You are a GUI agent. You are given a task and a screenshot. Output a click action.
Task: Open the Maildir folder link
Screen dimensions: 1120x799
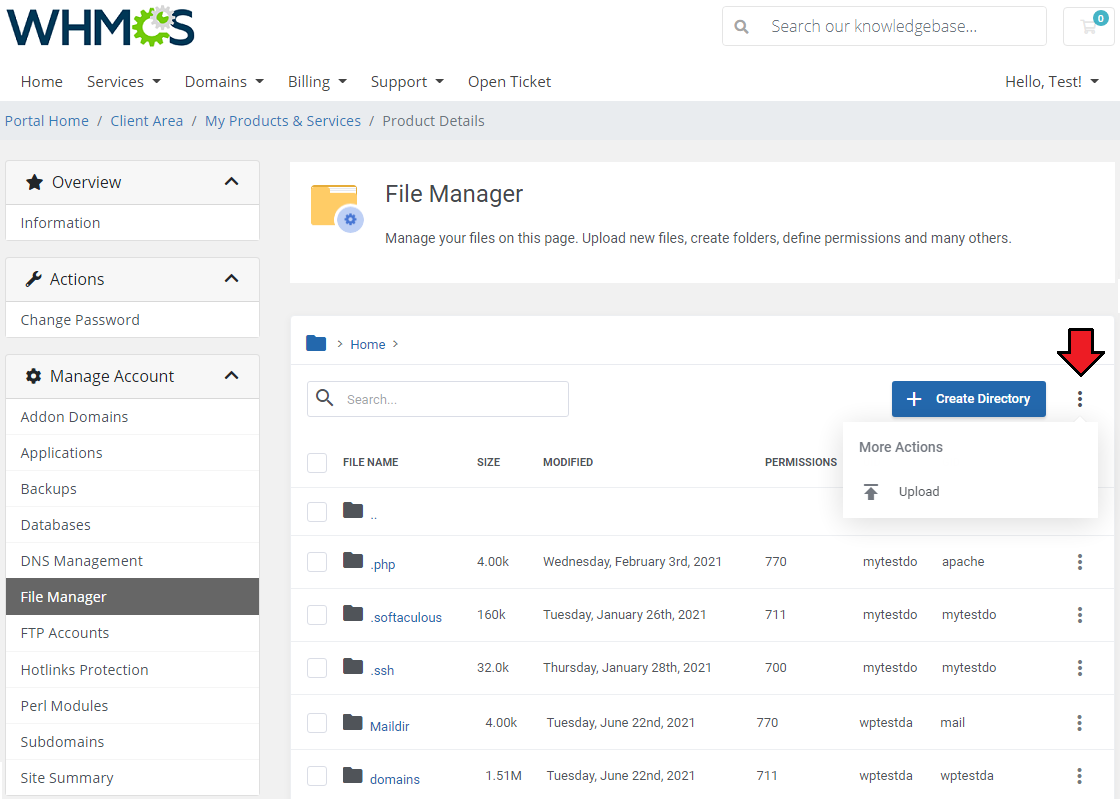point(389,726)
